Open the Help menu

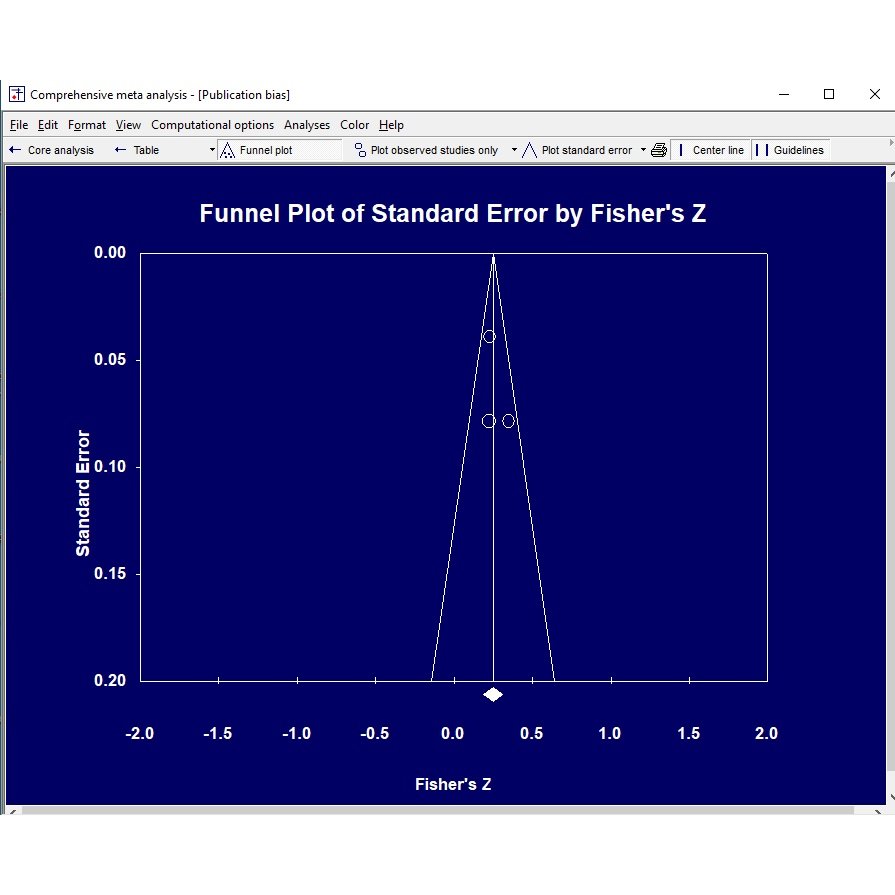pyautogui.click(x=391, y=125)
